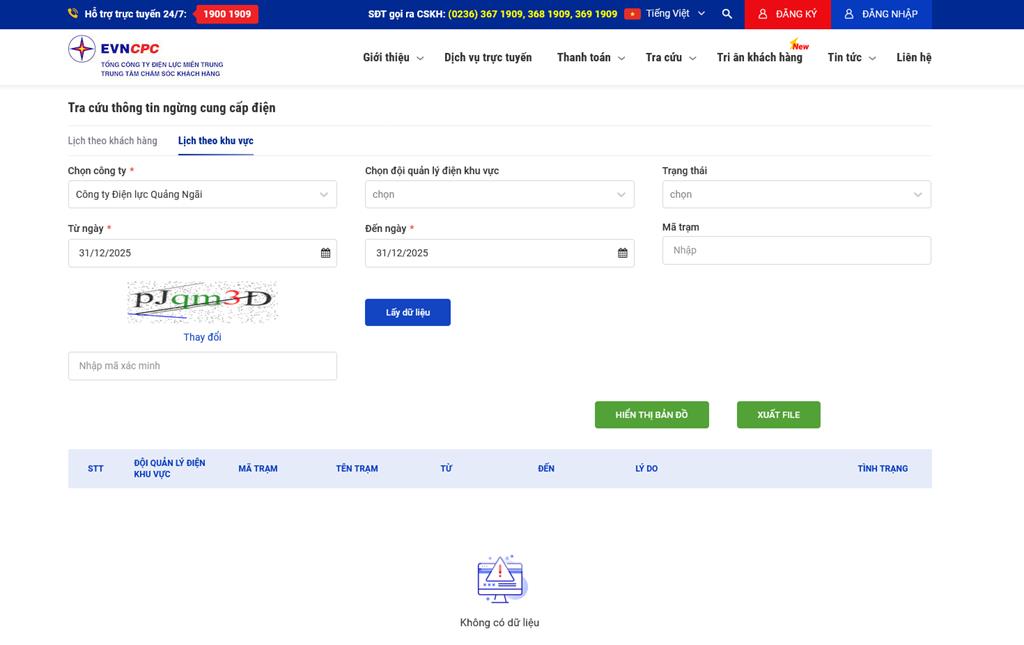Expand Chọn đội quản lý điện khu vực dropdown

click(x=499, y=195)
